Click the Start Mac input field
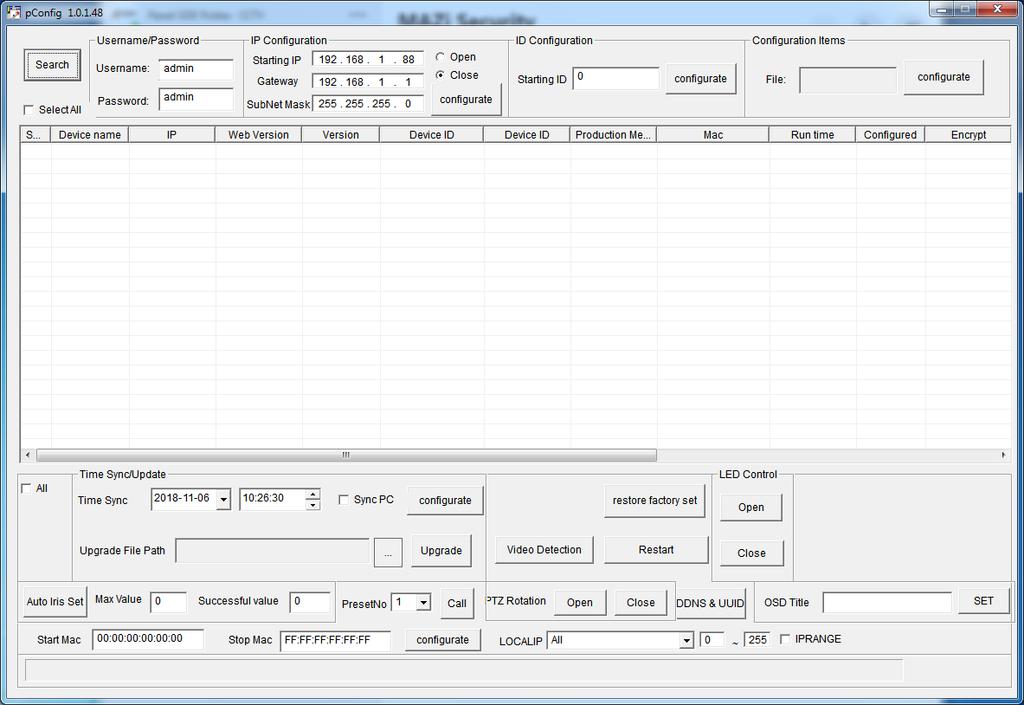This screenshot has height=705, width=1024. coord(148,640)
